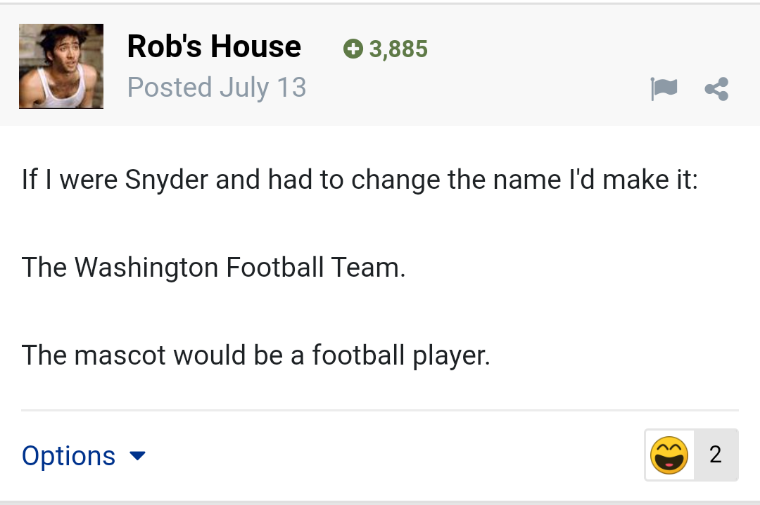The image size is (760, 505).
Task: Click the sentence about the mascot
Action: pyautogui.click(x=256, y=355)
